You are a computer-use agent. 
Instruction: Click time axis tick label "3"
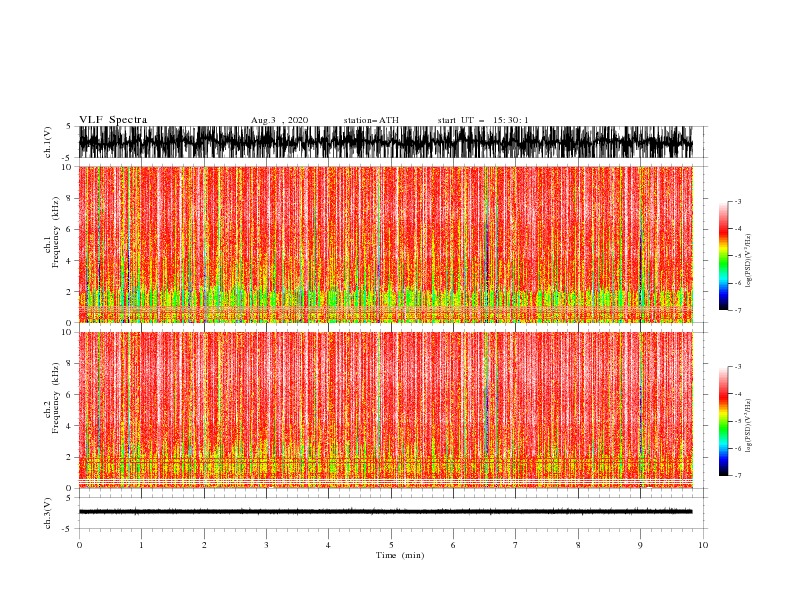[x=266, y=545]
